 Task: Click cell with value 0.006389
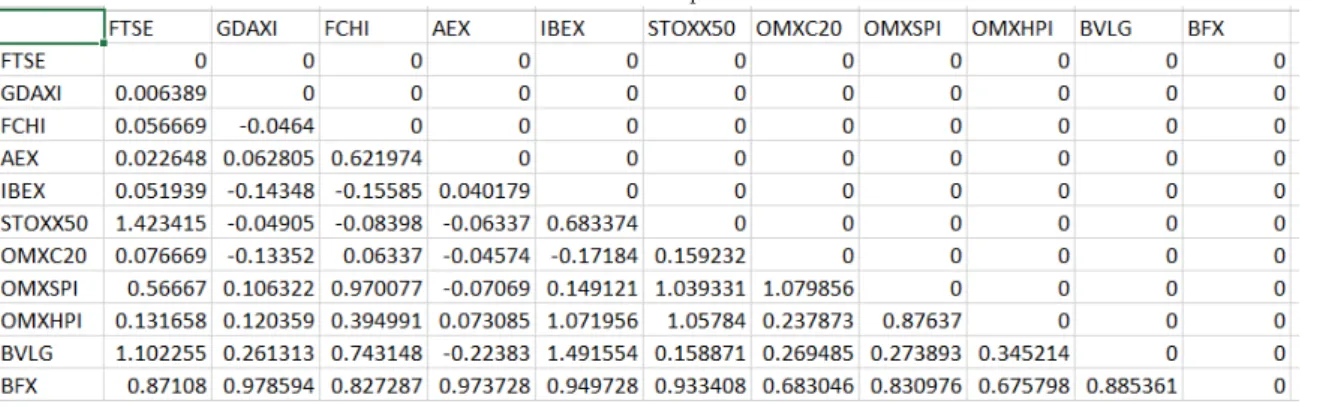coord(159,94)
